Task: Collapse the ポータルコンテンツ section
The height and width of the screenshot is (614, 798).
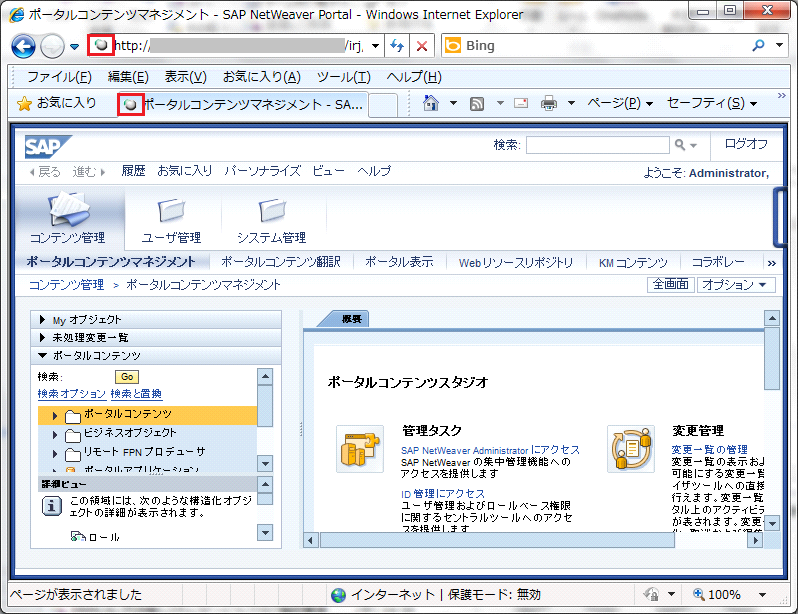Action: (x=42, y=355)
